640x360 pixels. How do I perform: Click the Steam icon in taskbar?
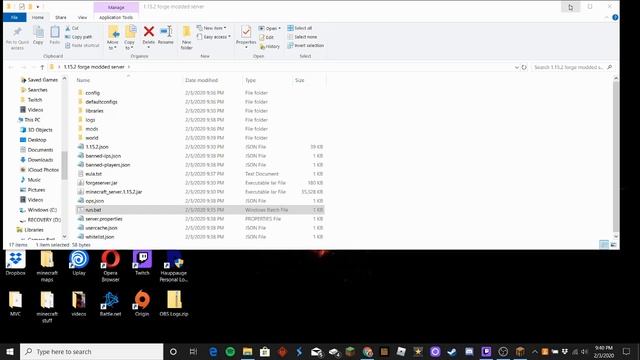tap(452, 351)
